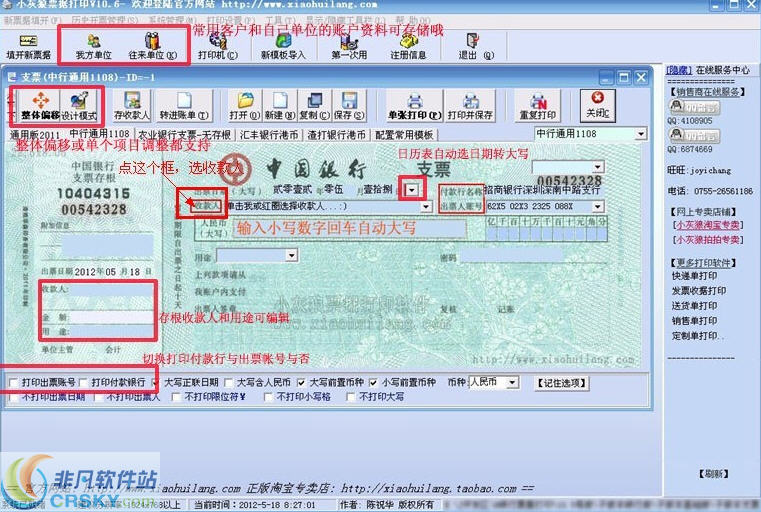761x512 pixels.
Task: Uncheck 小写前置币种 checkbox
Action: coord(373,383)
